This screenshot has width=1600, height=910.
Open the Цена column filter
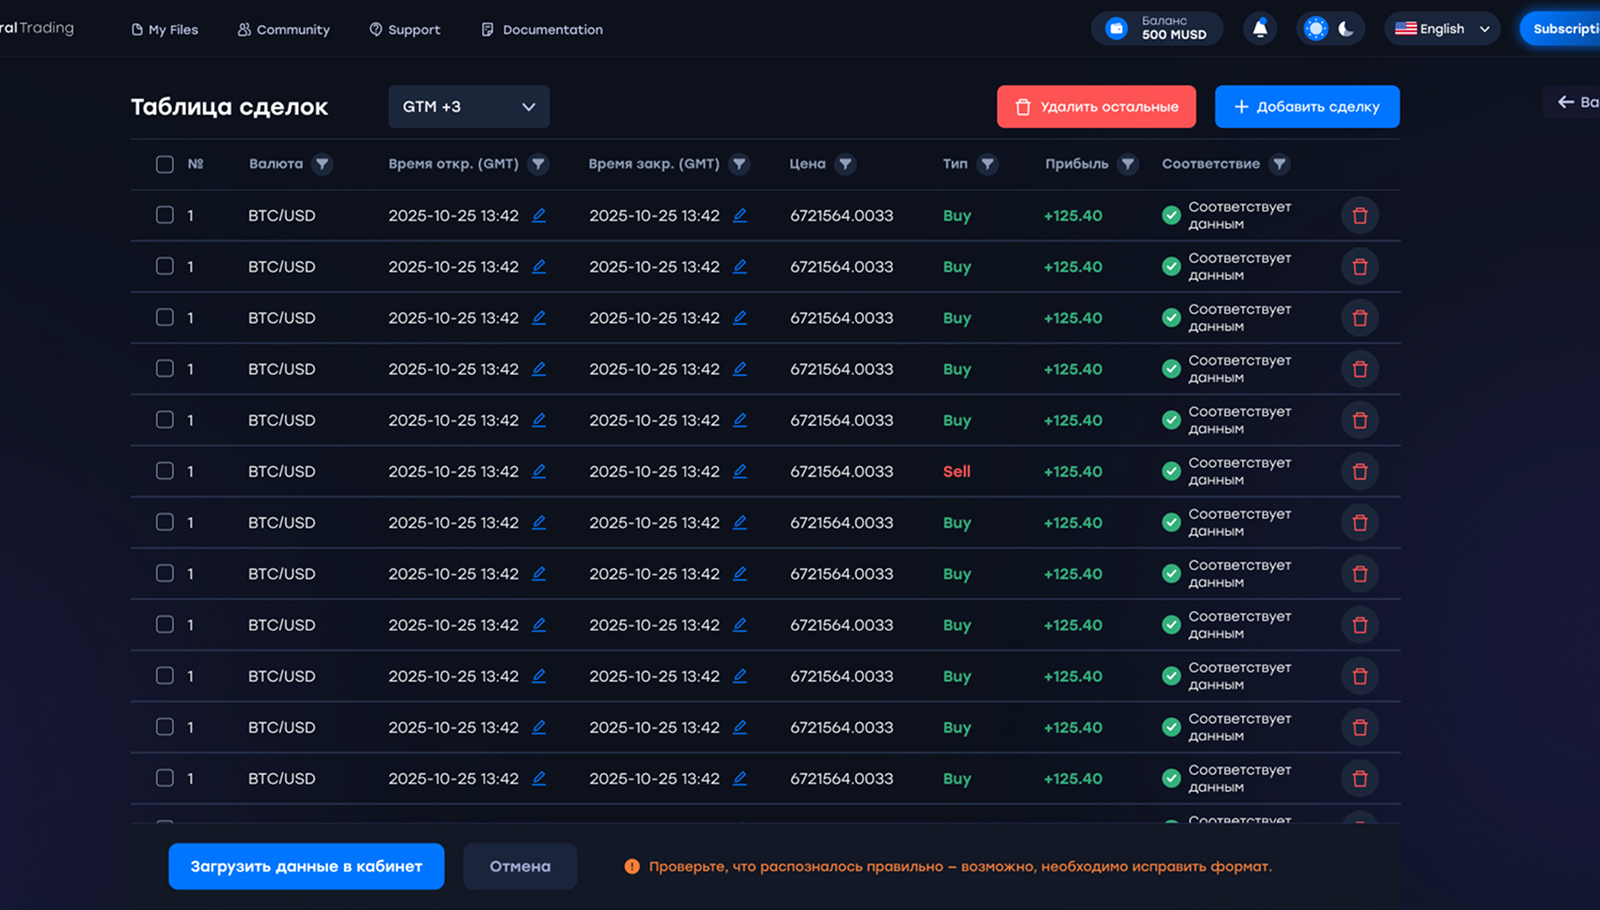845,164
